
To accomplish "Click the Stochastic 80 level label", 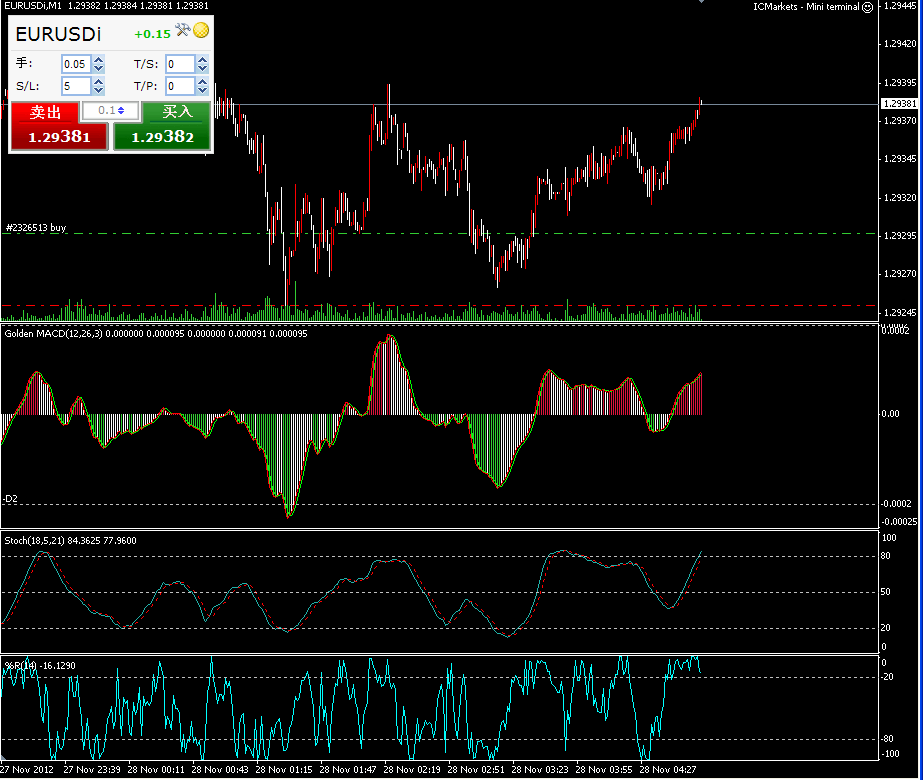I will (x=885, y=556).
